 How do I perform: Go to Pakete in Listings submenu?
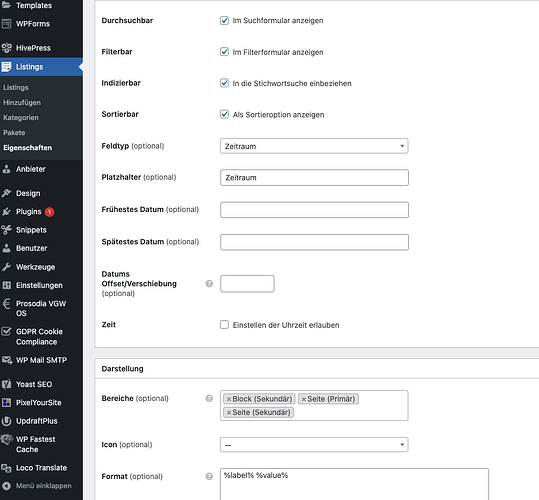(x=14, y=133)
